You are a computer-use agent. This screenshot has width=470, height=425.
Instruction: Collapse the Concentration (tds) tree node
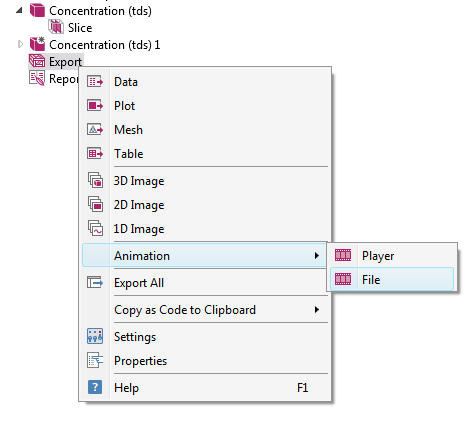tap(19, 10)
